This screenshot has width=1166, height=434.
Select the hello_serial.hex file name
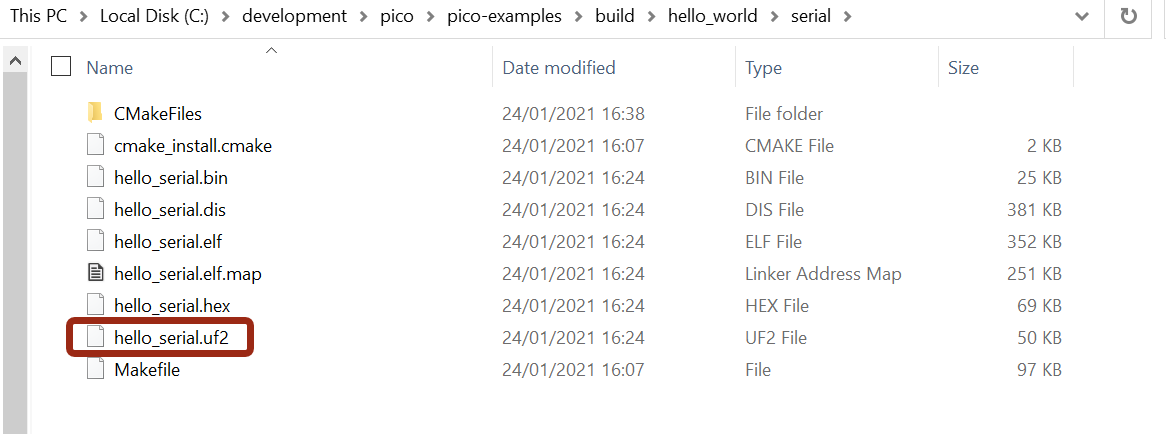(173, 305)
